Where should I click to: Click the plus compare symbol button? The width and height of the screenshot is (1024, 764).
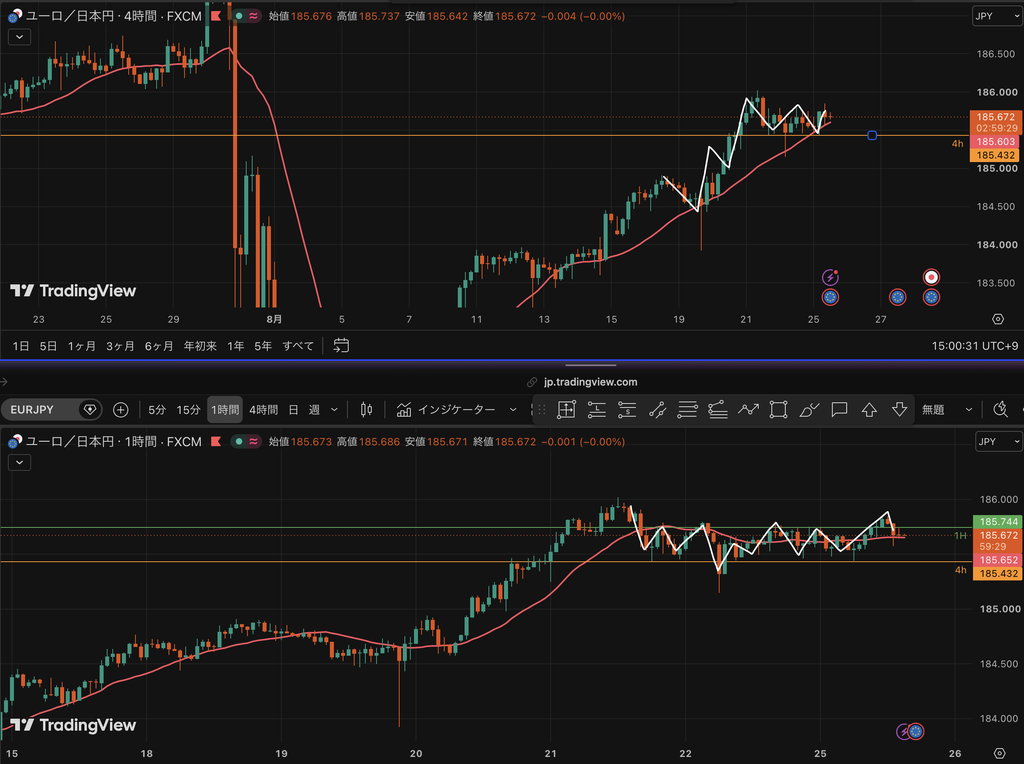(120, 409)
